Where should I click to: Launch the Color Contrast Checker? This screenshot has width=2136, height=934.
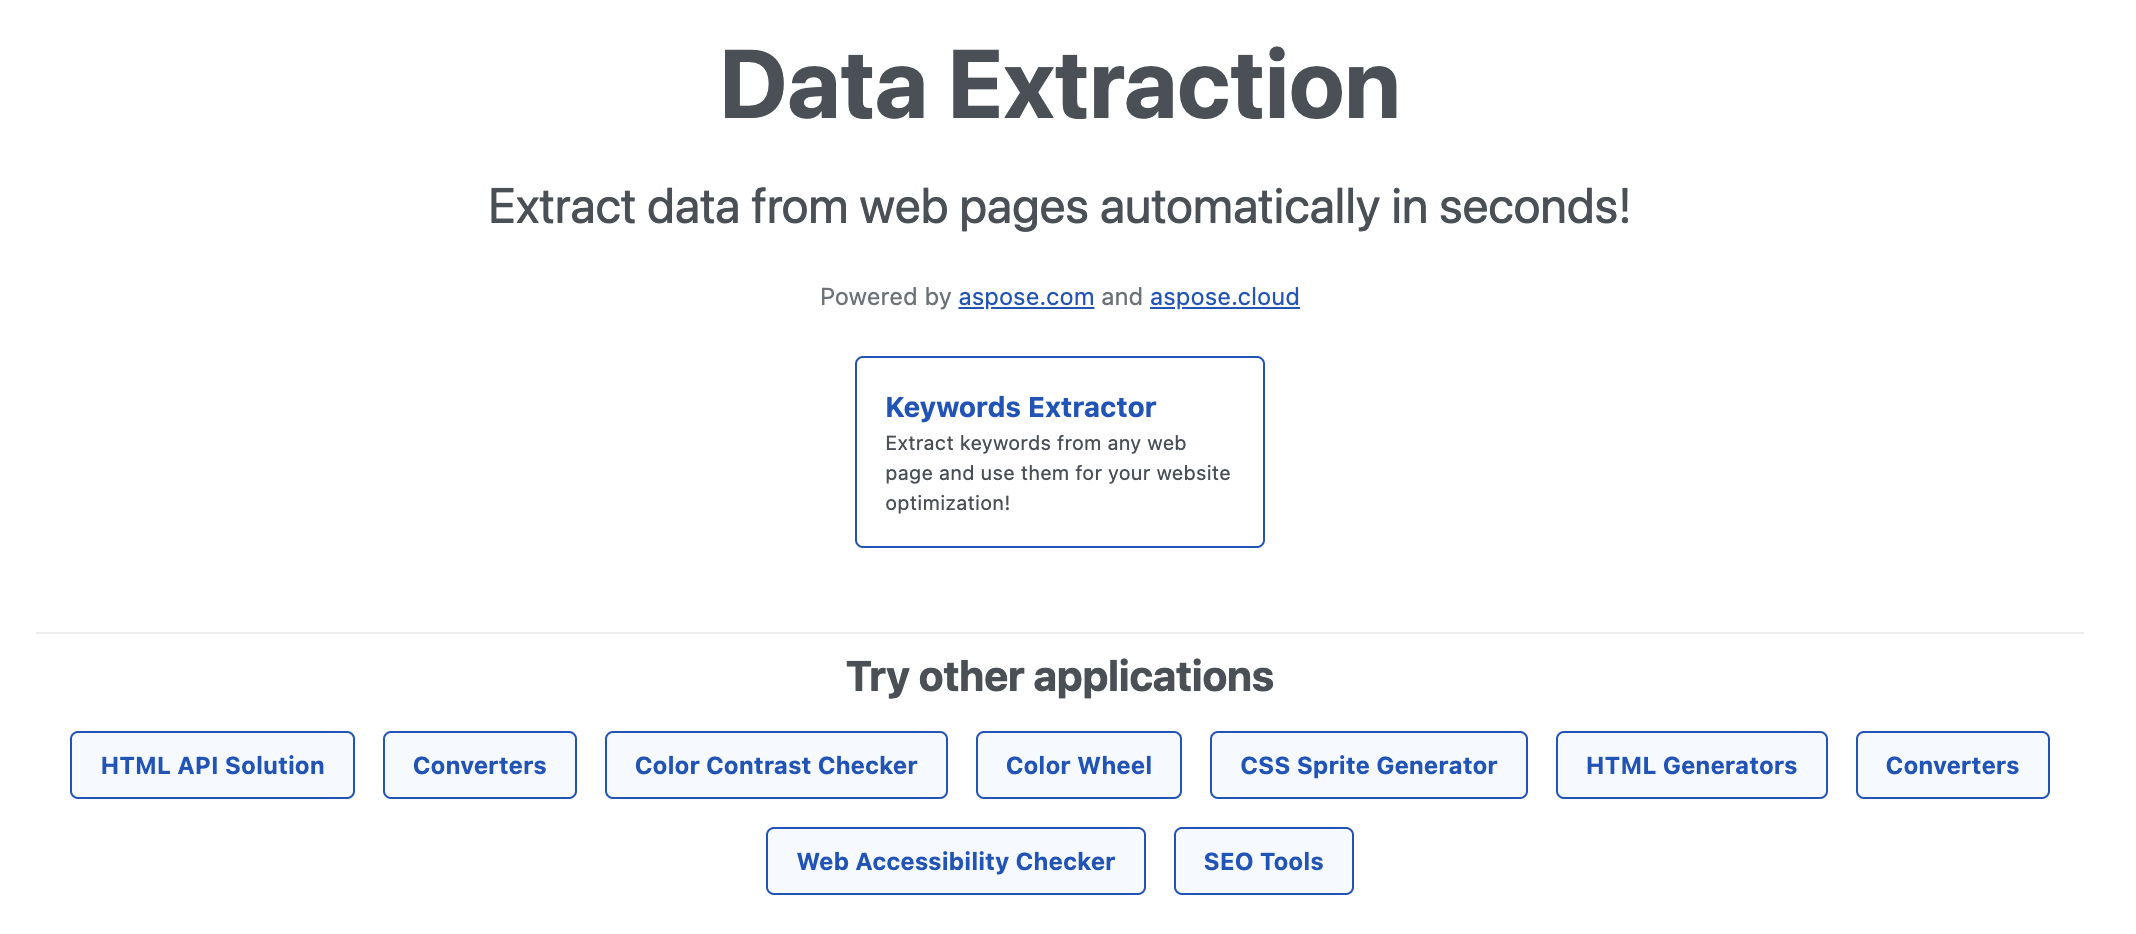tap(775, 765)
